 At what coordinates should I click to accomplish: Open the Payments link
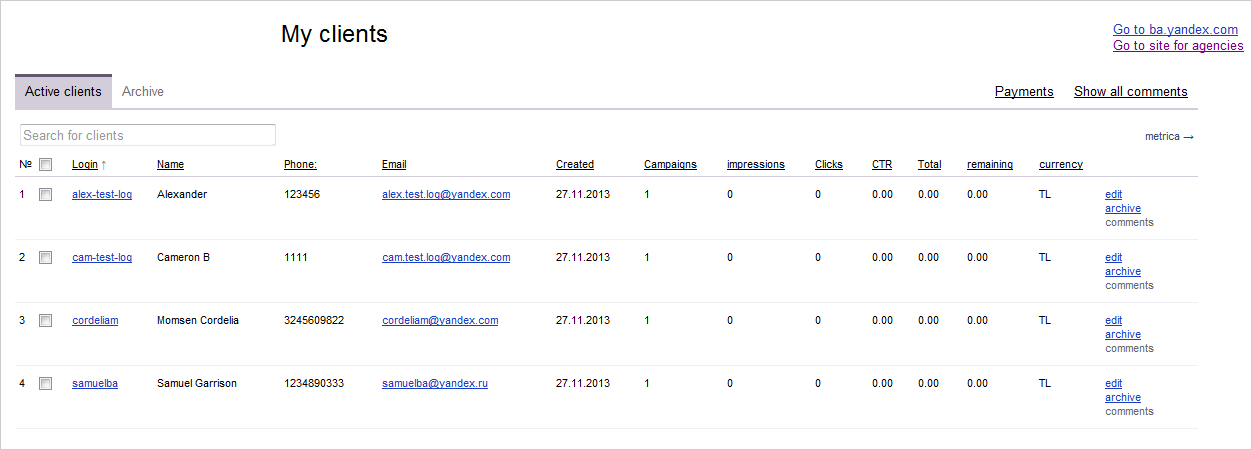[1024, 92]
